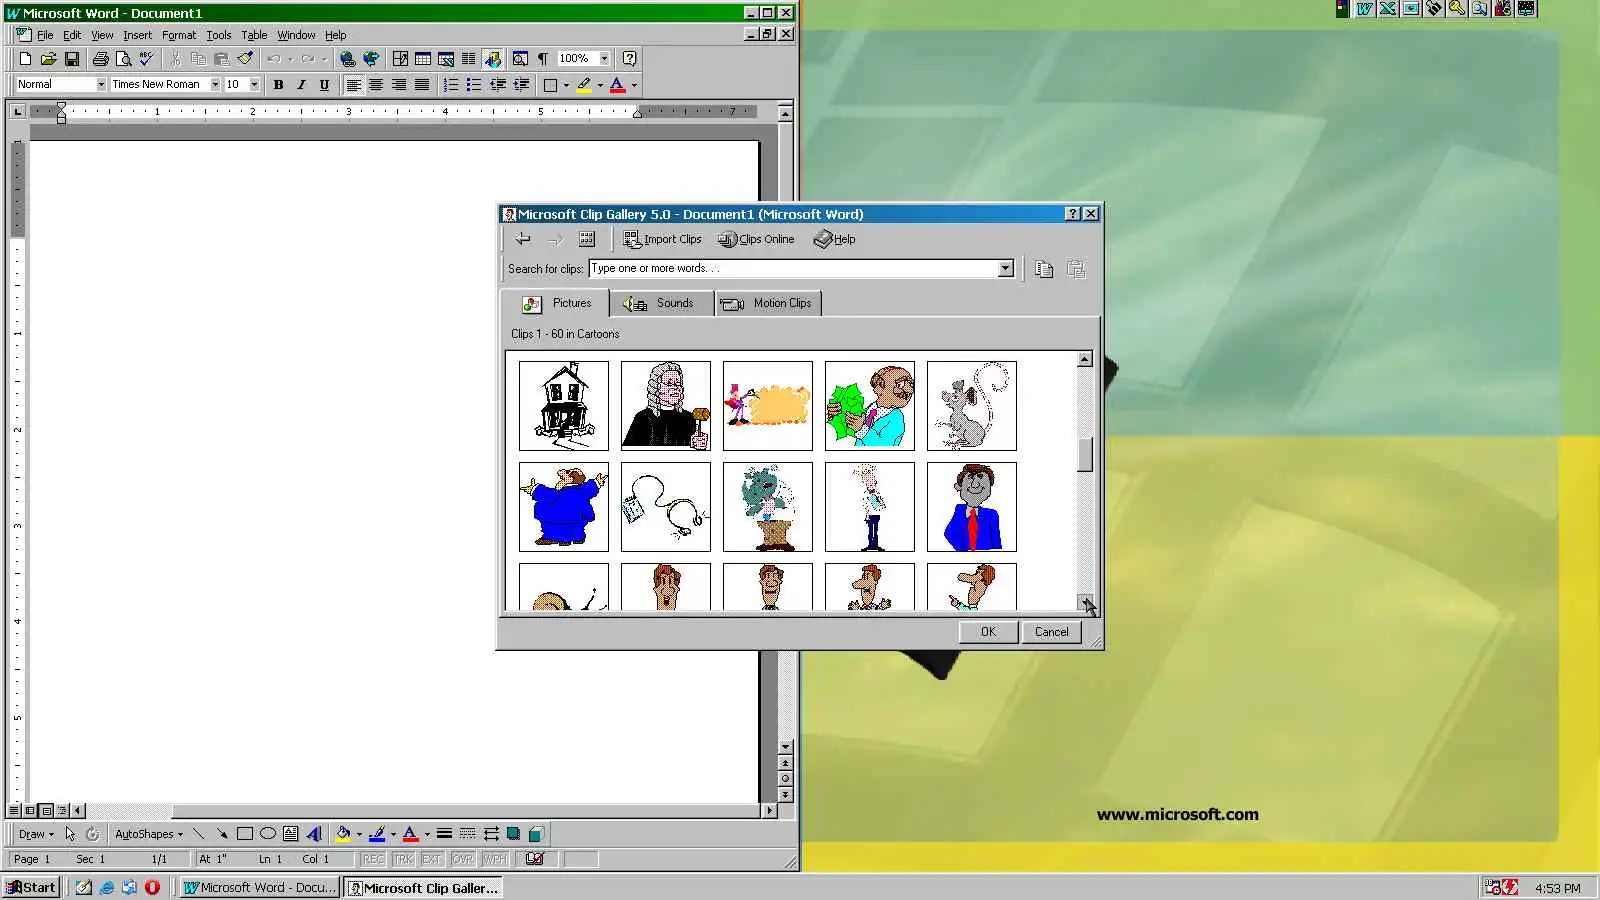The width and height of the screenshot is (1600, 900).
Task: Click Cancel in Clip Gallery dialog
Action: tap(1051, 632)
